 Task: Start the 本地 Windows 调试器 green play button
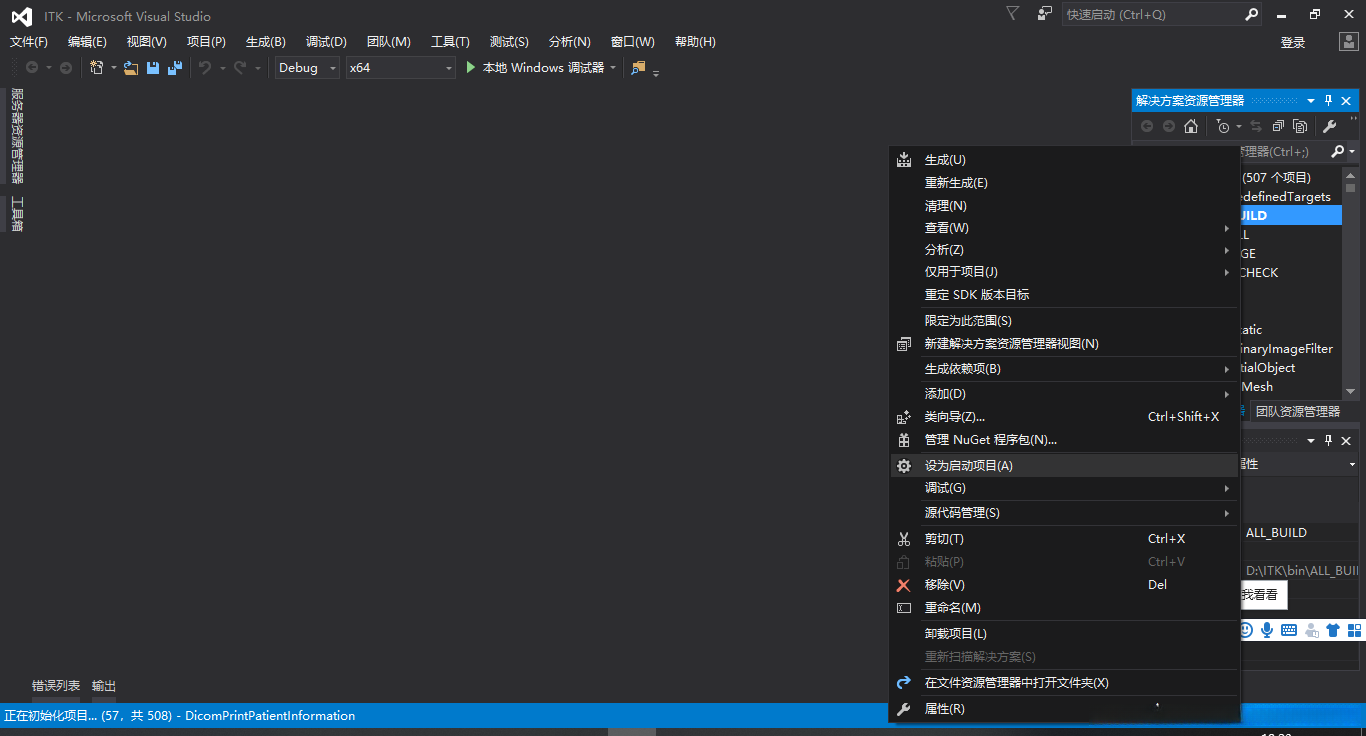472,68
